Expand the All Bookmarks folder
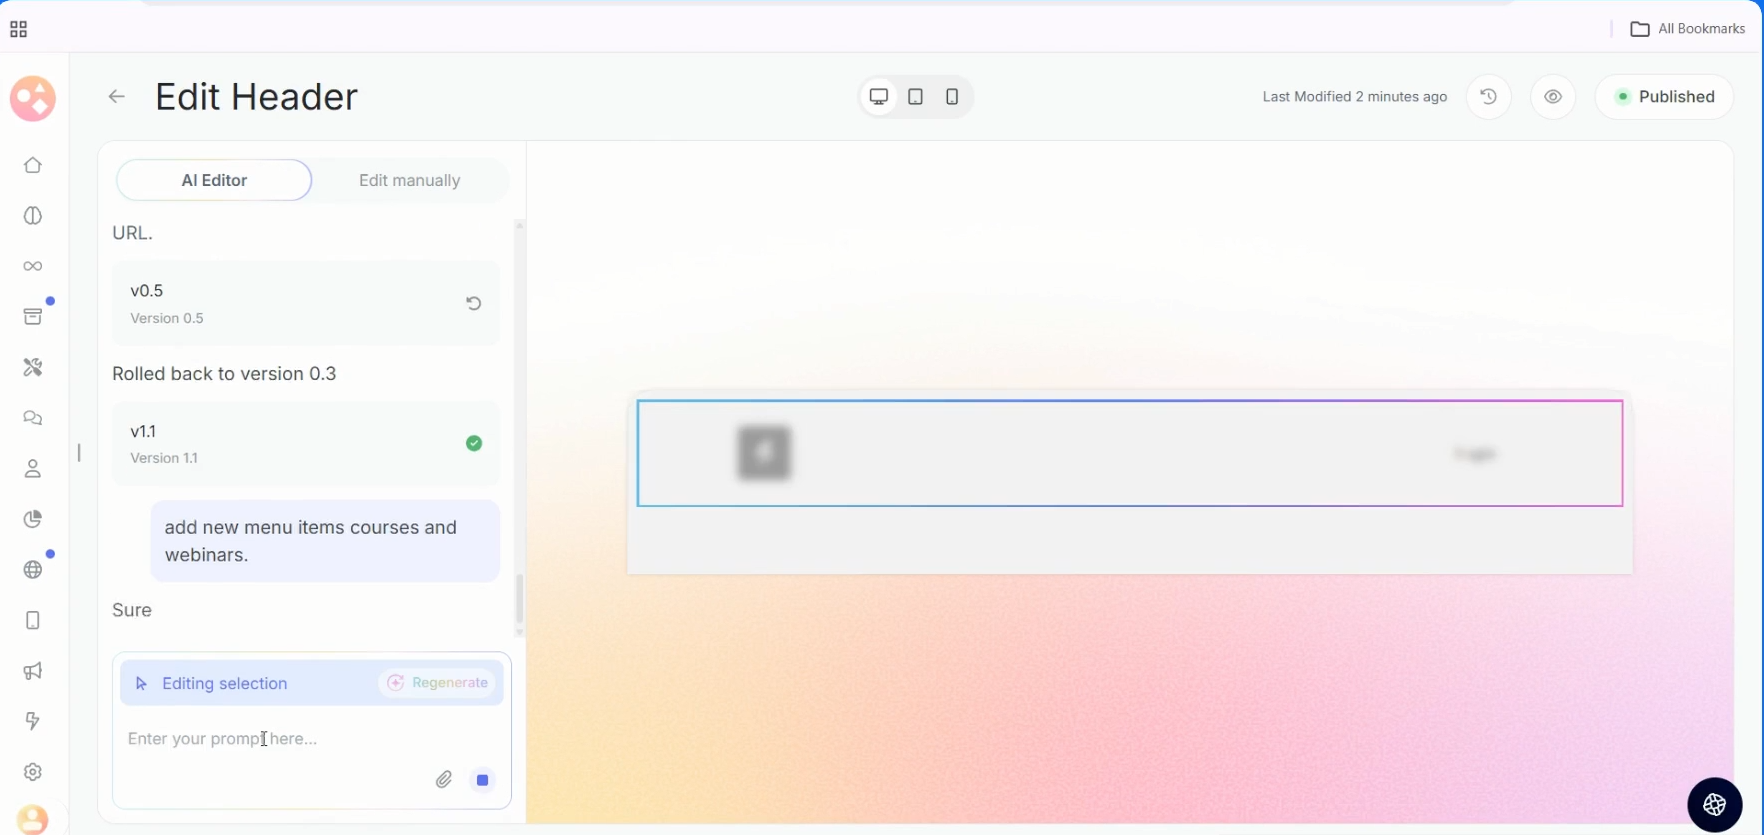 [1687, 29]
